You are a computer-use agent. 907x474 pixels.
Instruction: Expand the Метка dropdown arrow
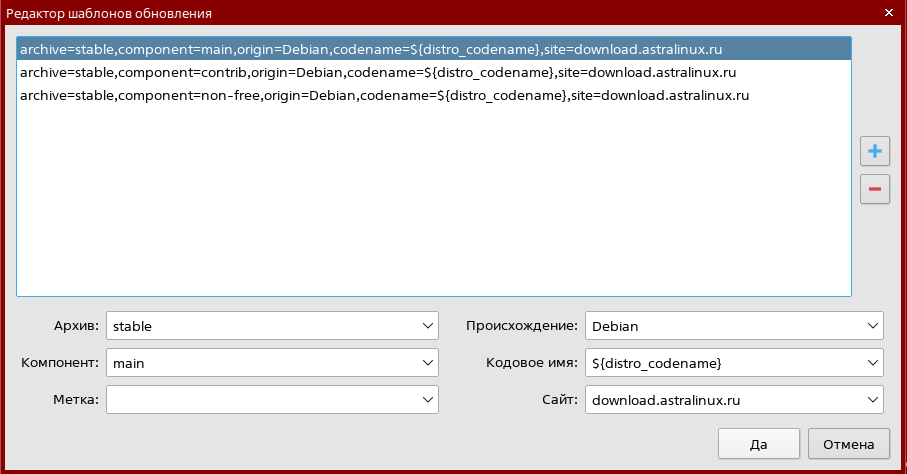[x=428, y=400]
